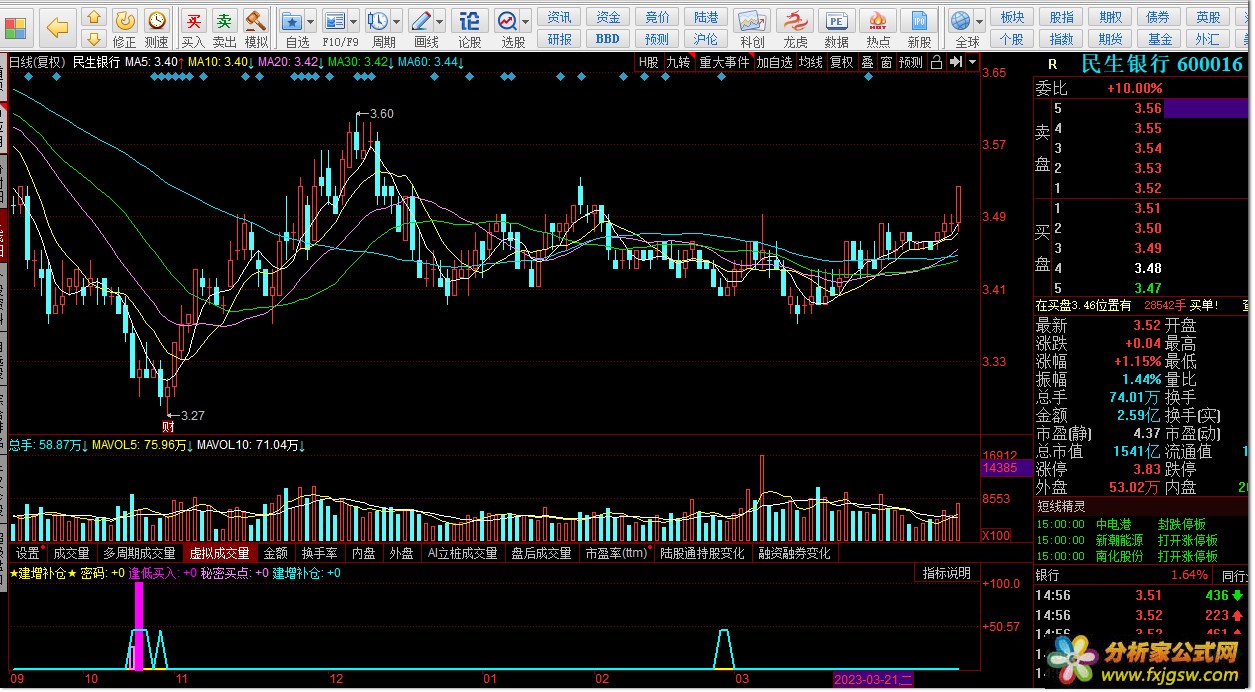
Task: Click the colorful home grid icon
Action: click(x=18, y=28)
